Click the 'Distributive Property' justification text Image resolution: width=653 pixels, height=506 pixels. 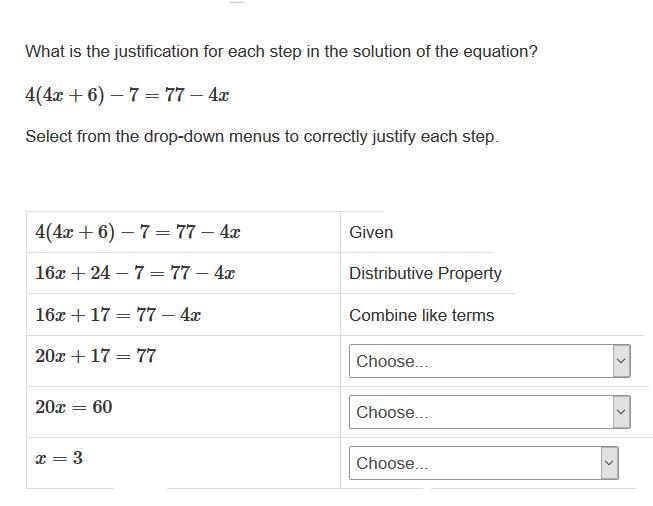(425, 273)
